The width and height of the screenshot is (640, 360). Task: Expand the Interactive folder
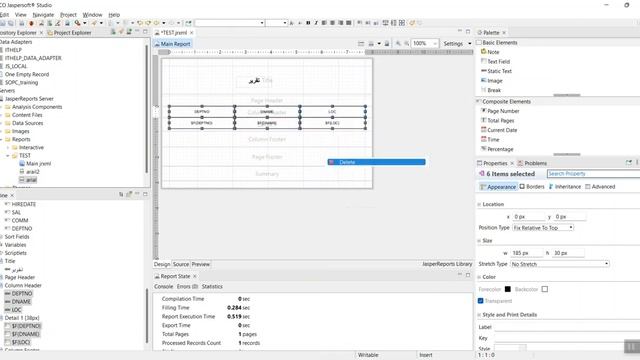pos(8,147)
